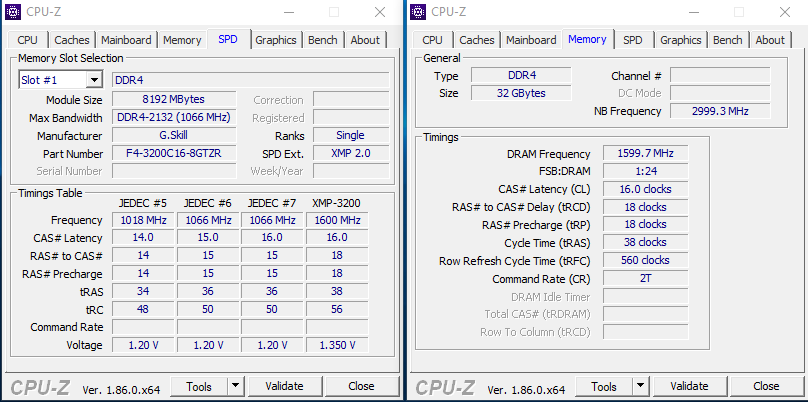Switch to SPD tab in right window
Screen dimensions: 808x402
(x=632, y=40)
